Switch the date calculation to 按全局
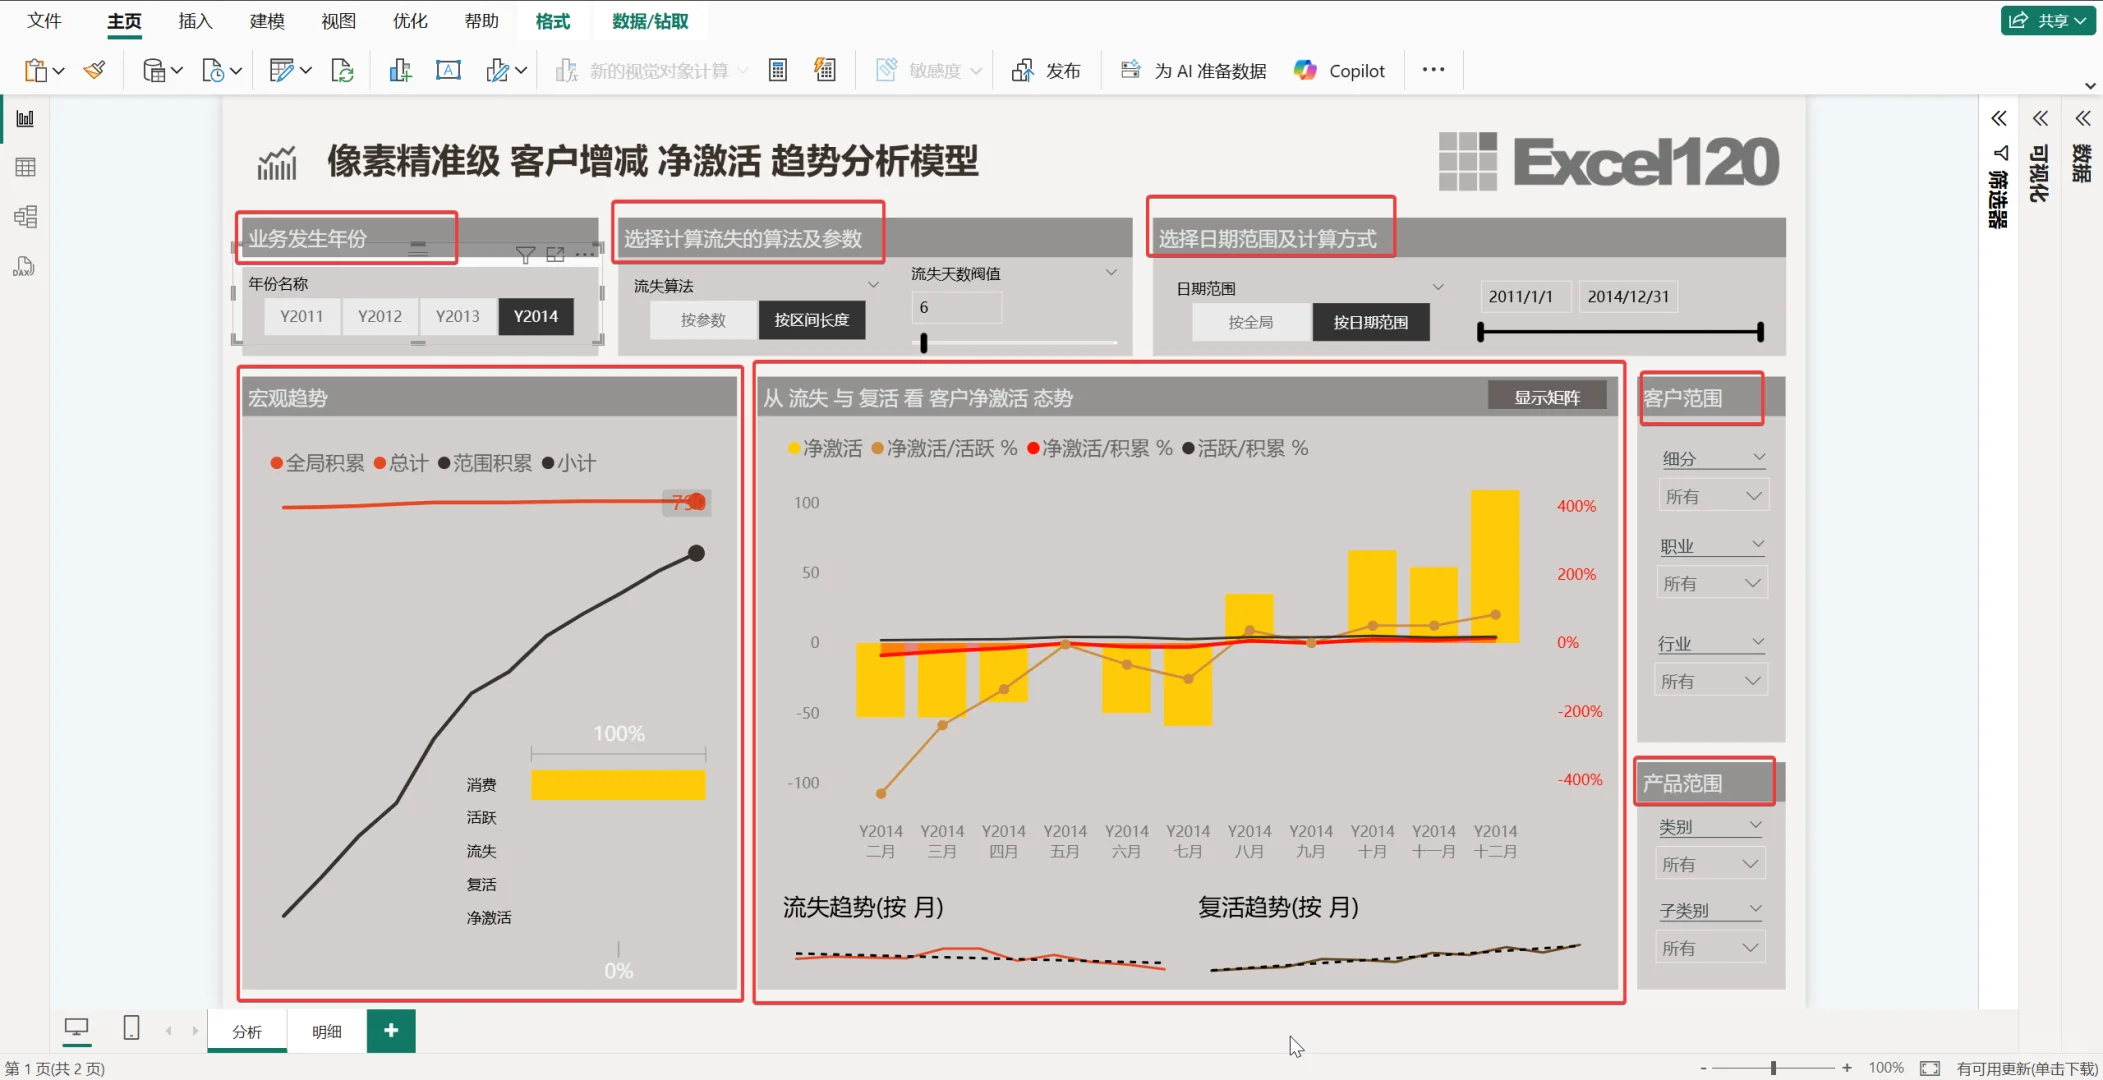This screenshot has width=2103, height=1080. [x=1249, y=321]
